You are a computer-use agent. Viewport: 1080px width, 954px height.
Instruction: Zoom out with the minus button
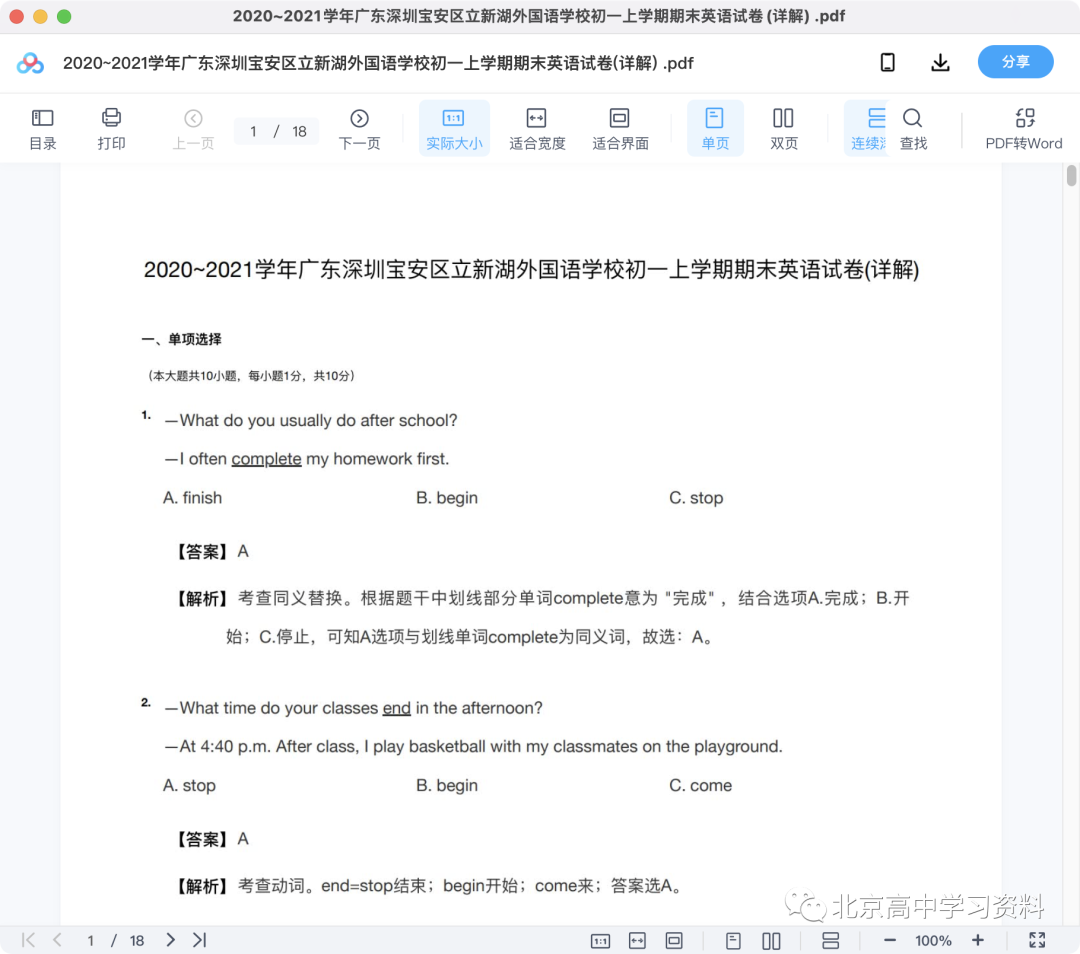click(889, 941)
